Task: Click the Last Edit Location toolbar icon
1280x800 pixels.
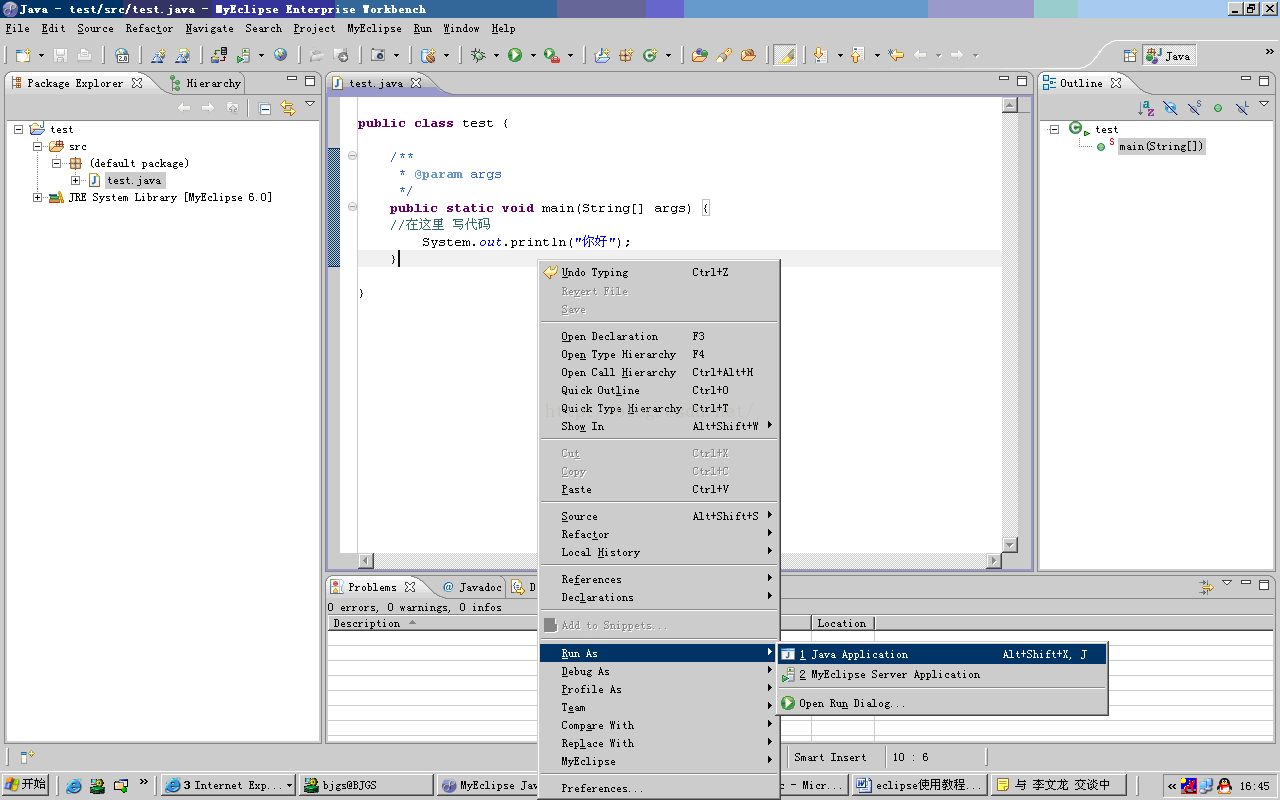Action: point(896,55)
